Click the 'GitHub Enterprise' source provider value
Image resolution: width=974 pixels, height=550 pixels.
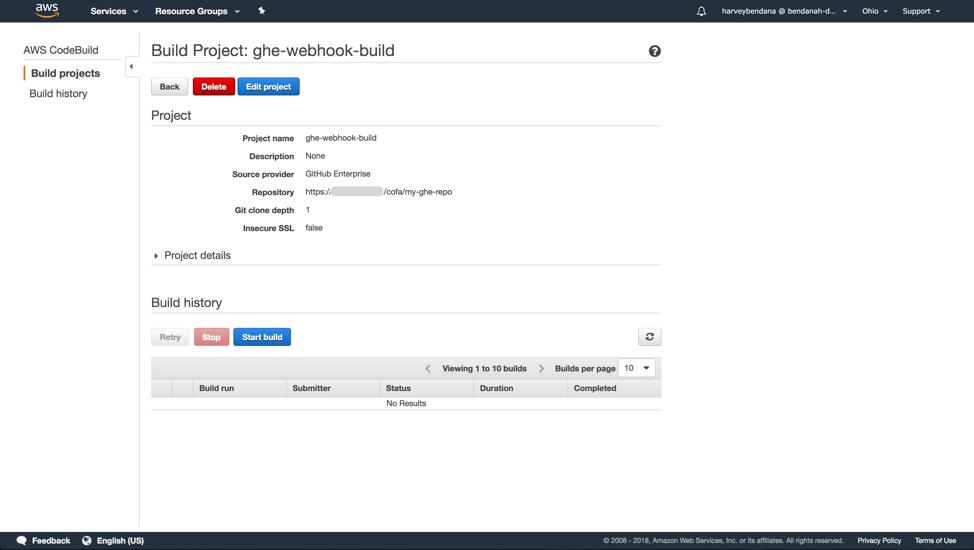tap(338, 174)
